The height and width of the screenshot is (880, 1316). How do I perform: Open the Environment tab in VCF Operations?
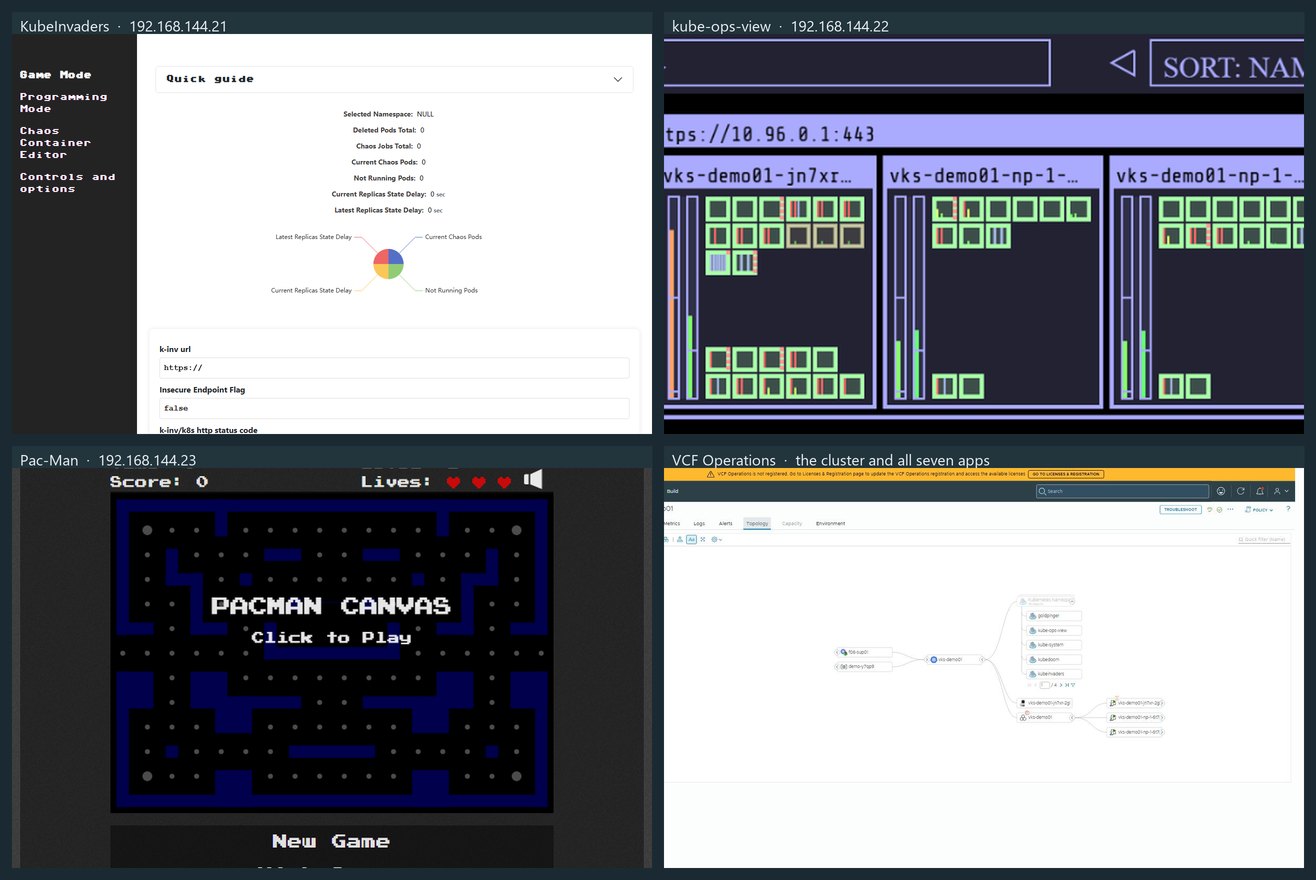pos(830,523)
